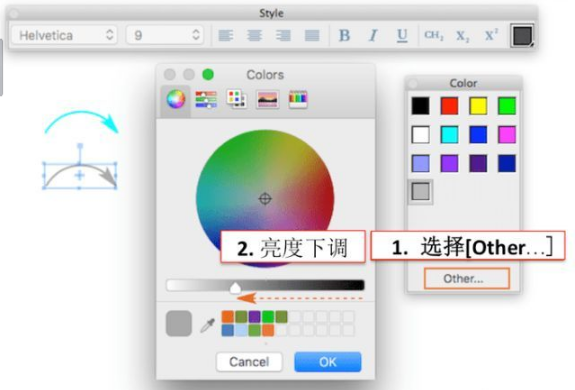Pick the red swatch in Color panel

tap(449, 106)
